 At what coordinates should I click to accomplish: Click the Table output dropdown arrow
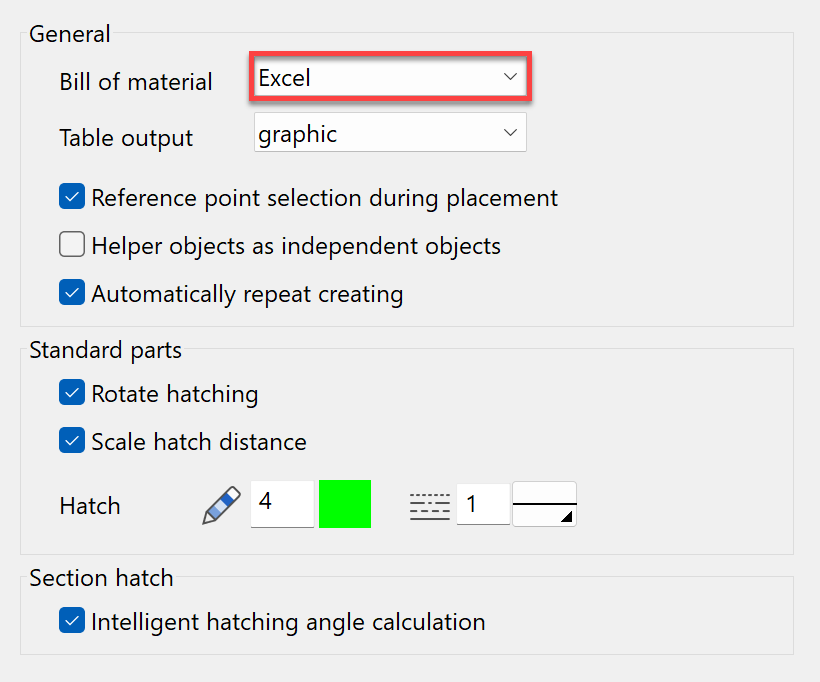pyautogui.click(x=509, y=132)
